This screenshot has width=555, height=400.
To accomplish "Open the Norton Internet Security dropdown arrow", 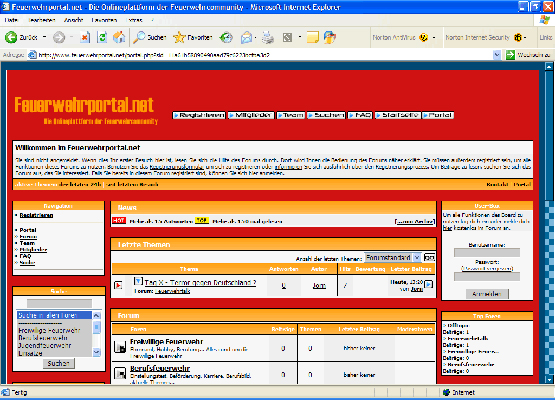I will point(525,37).
